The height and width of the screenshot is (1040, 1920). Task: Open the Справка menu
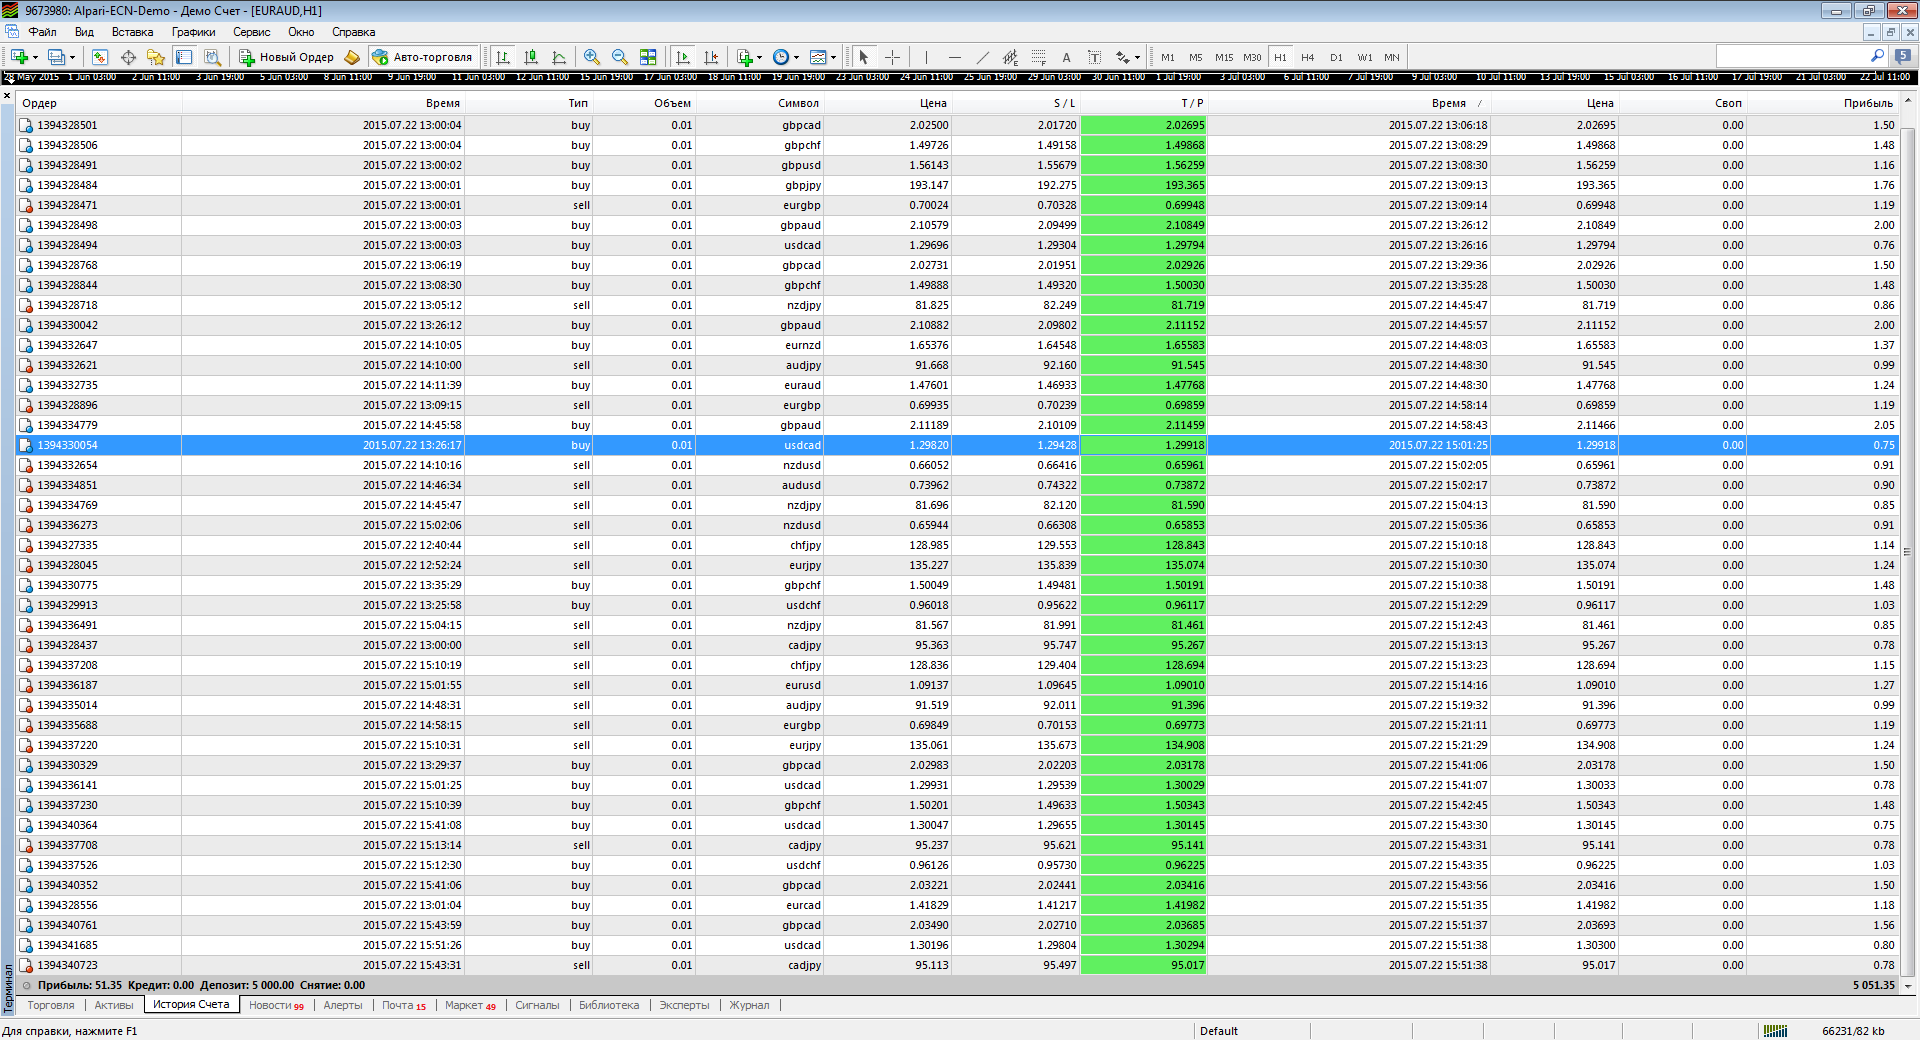click(x=353, y=32)
